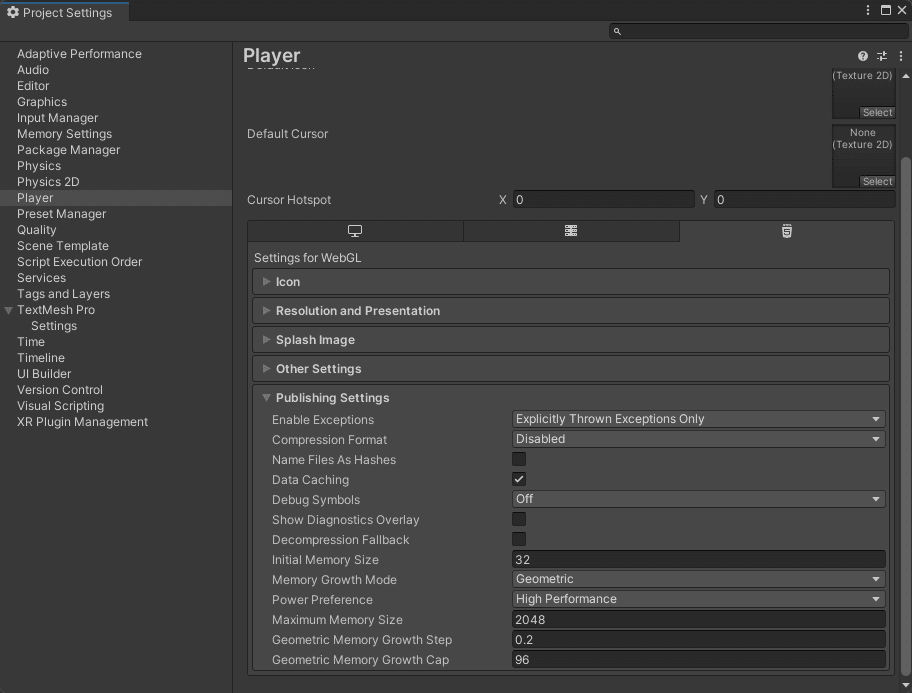Open Timeline settings
The image size is (912, 693).
click(x=40, y=358)
